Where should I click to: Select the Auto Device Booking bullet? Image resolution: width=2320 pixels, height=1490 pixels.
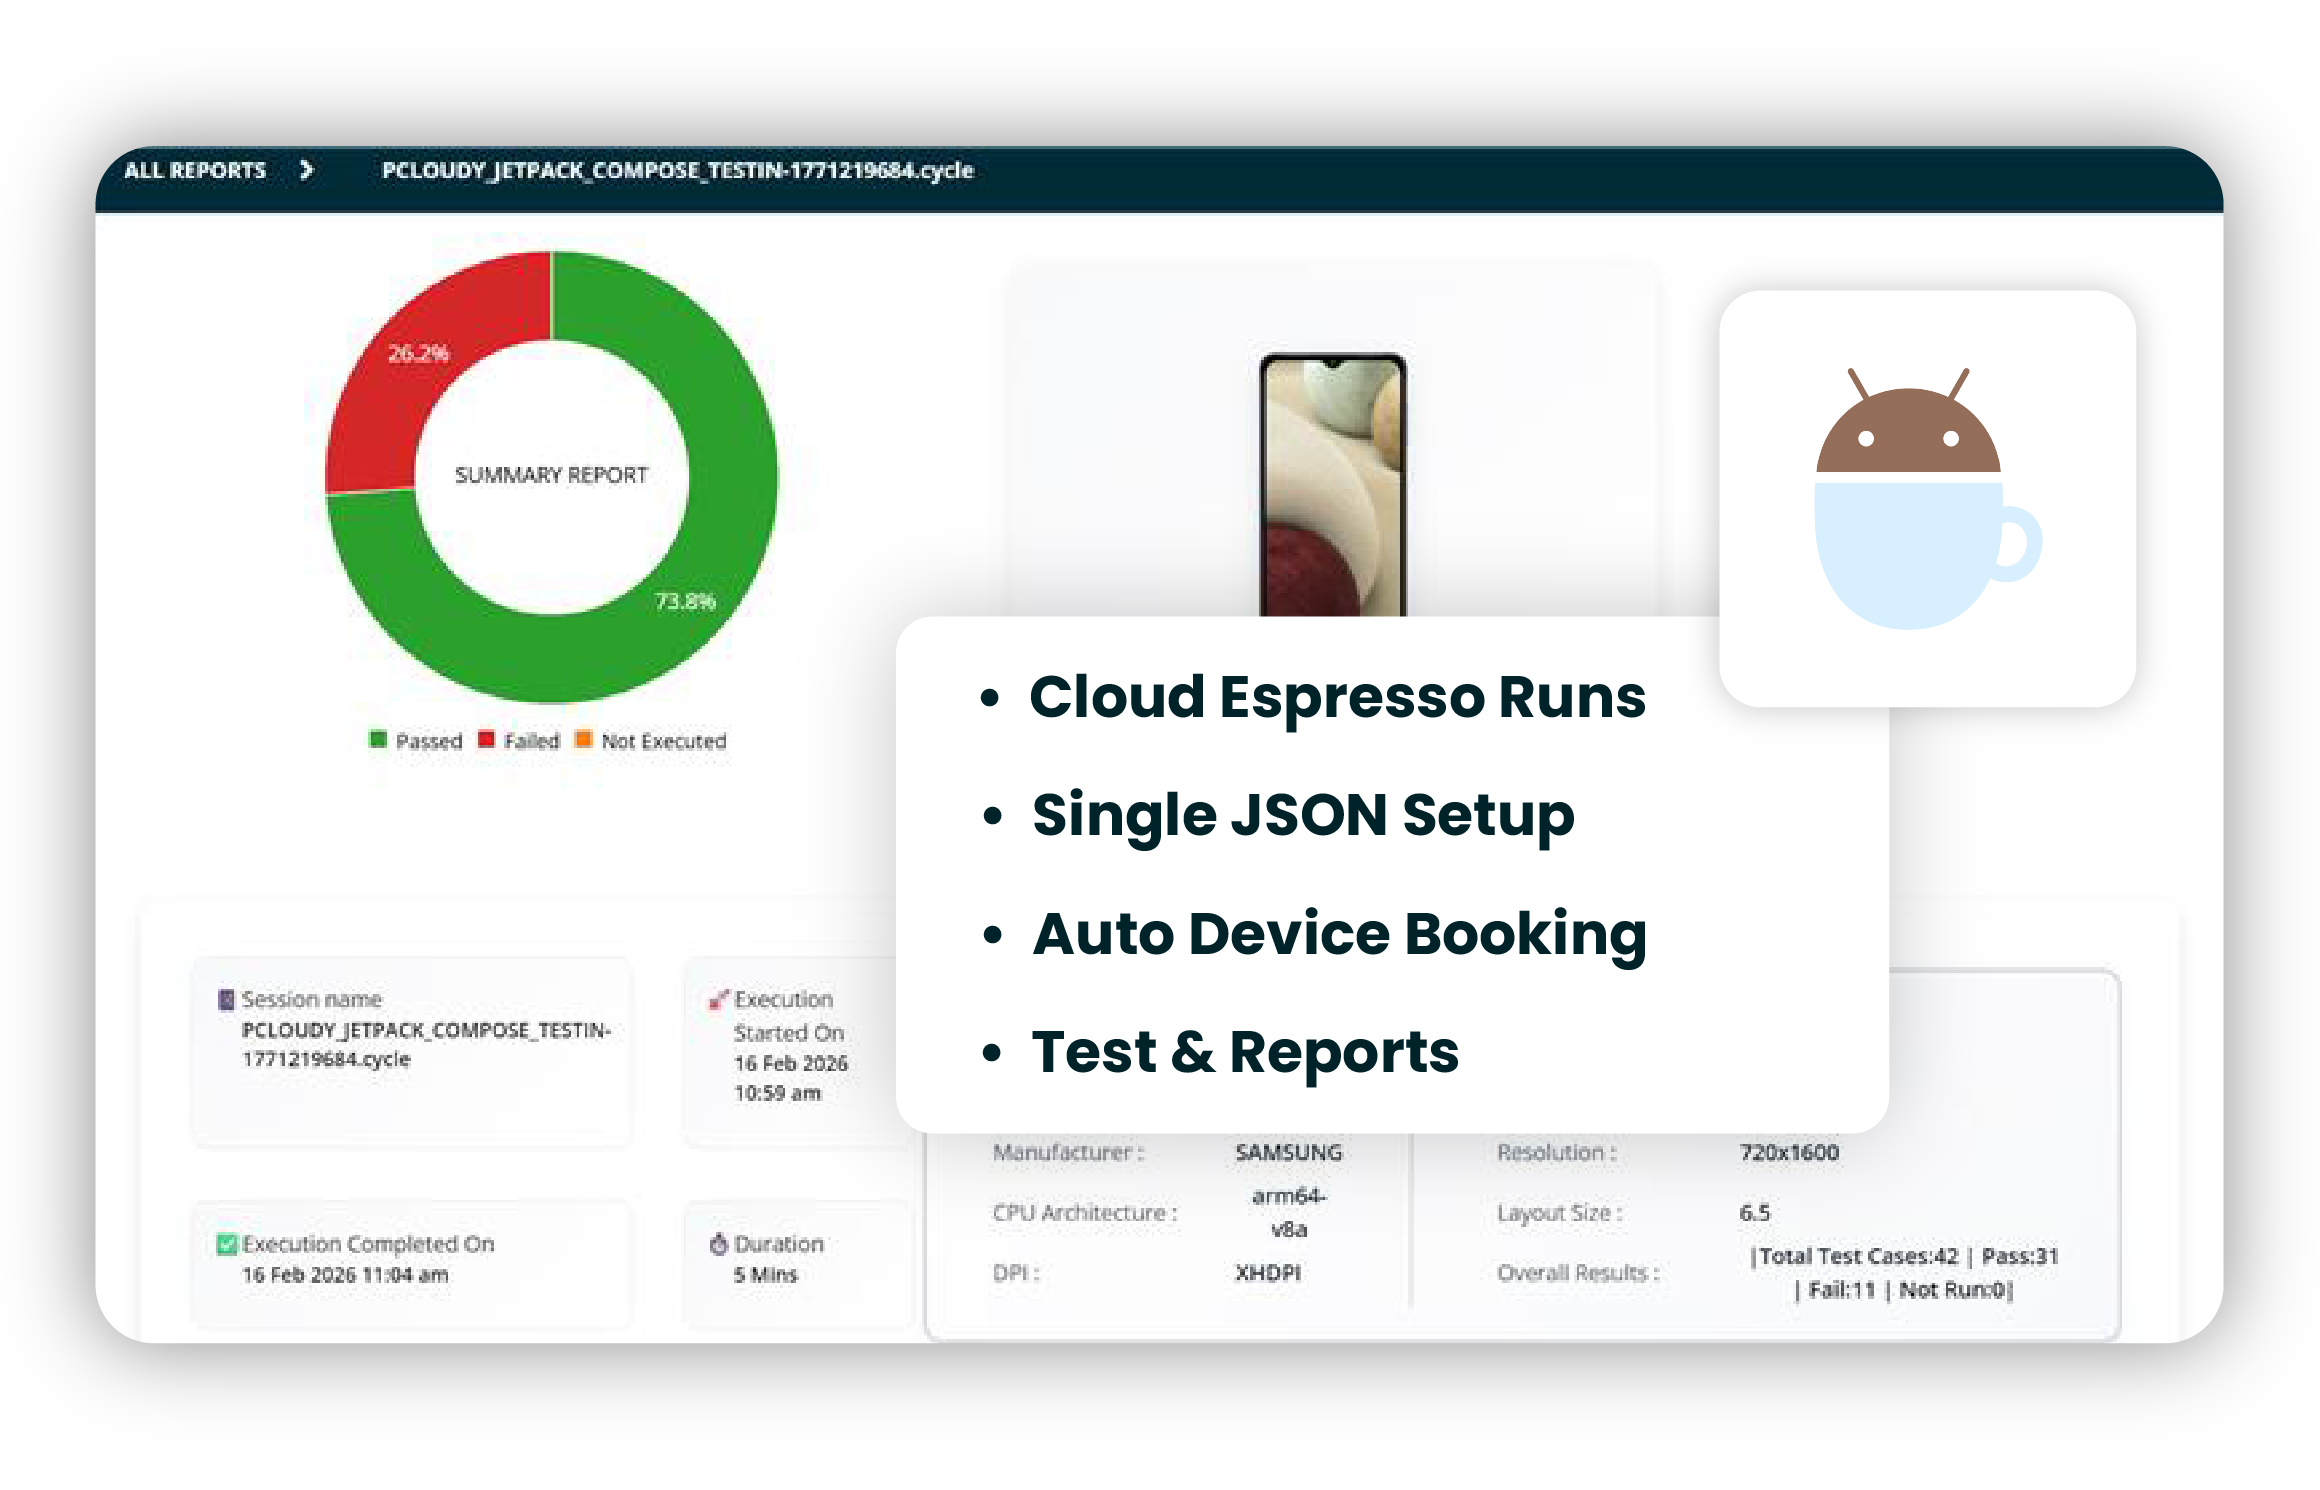click(x=1339, y=934)
